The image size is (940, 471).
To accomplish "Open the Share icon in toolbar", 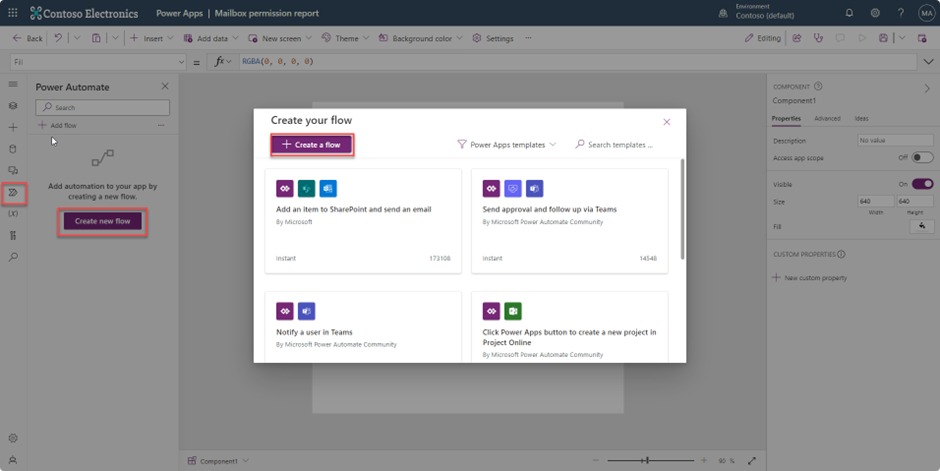I will tap(797, 38).
